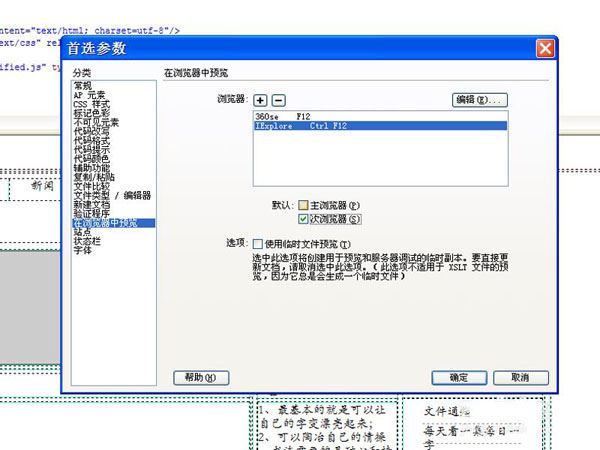
Task: Open help with 帮助 button
Action: 201,378
